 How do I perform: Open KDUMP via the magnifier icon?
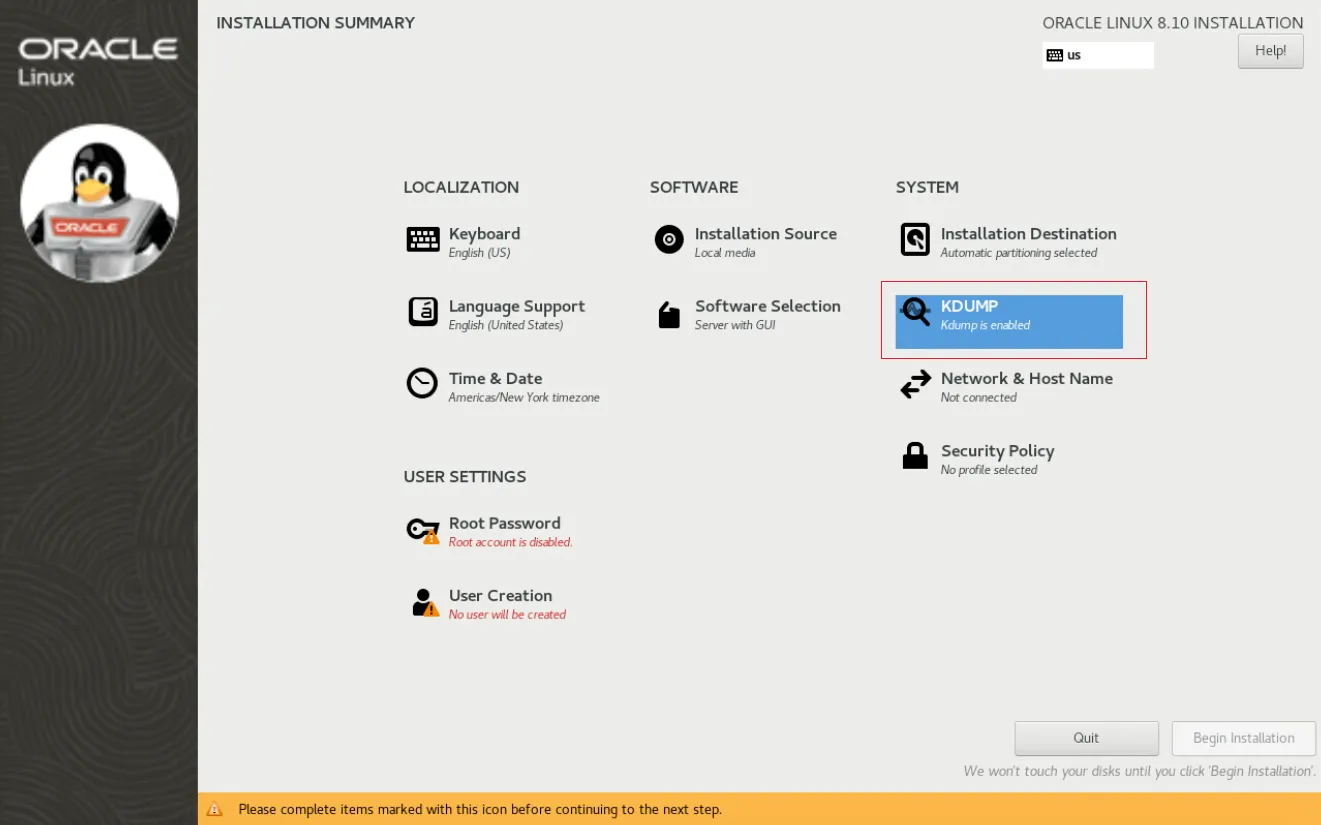click(914, 311)
